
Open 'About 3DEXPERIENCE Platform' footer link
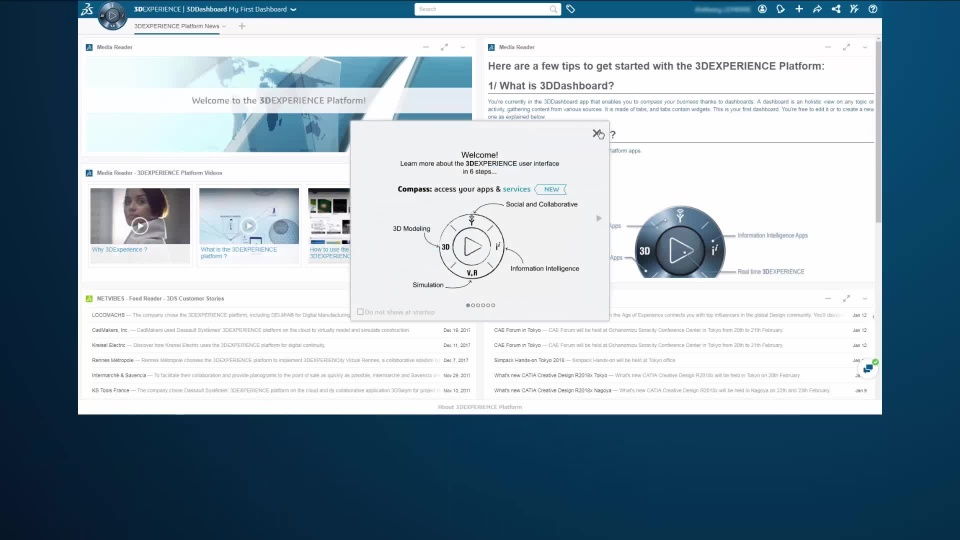480,407
